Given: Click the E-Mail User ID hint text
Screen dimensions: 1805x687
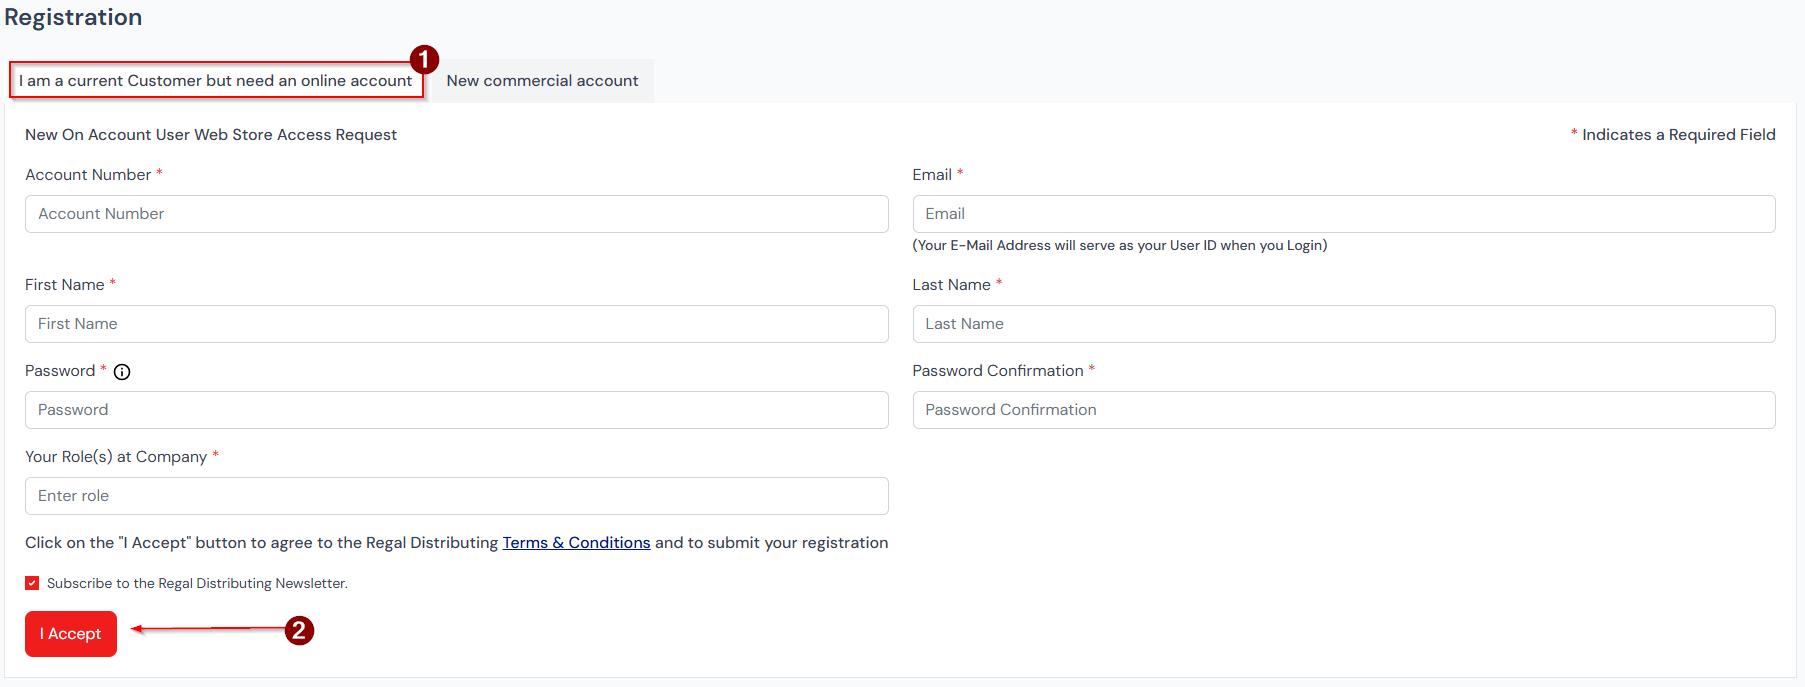Looking at the screenshot, I should coord(1119,246).
